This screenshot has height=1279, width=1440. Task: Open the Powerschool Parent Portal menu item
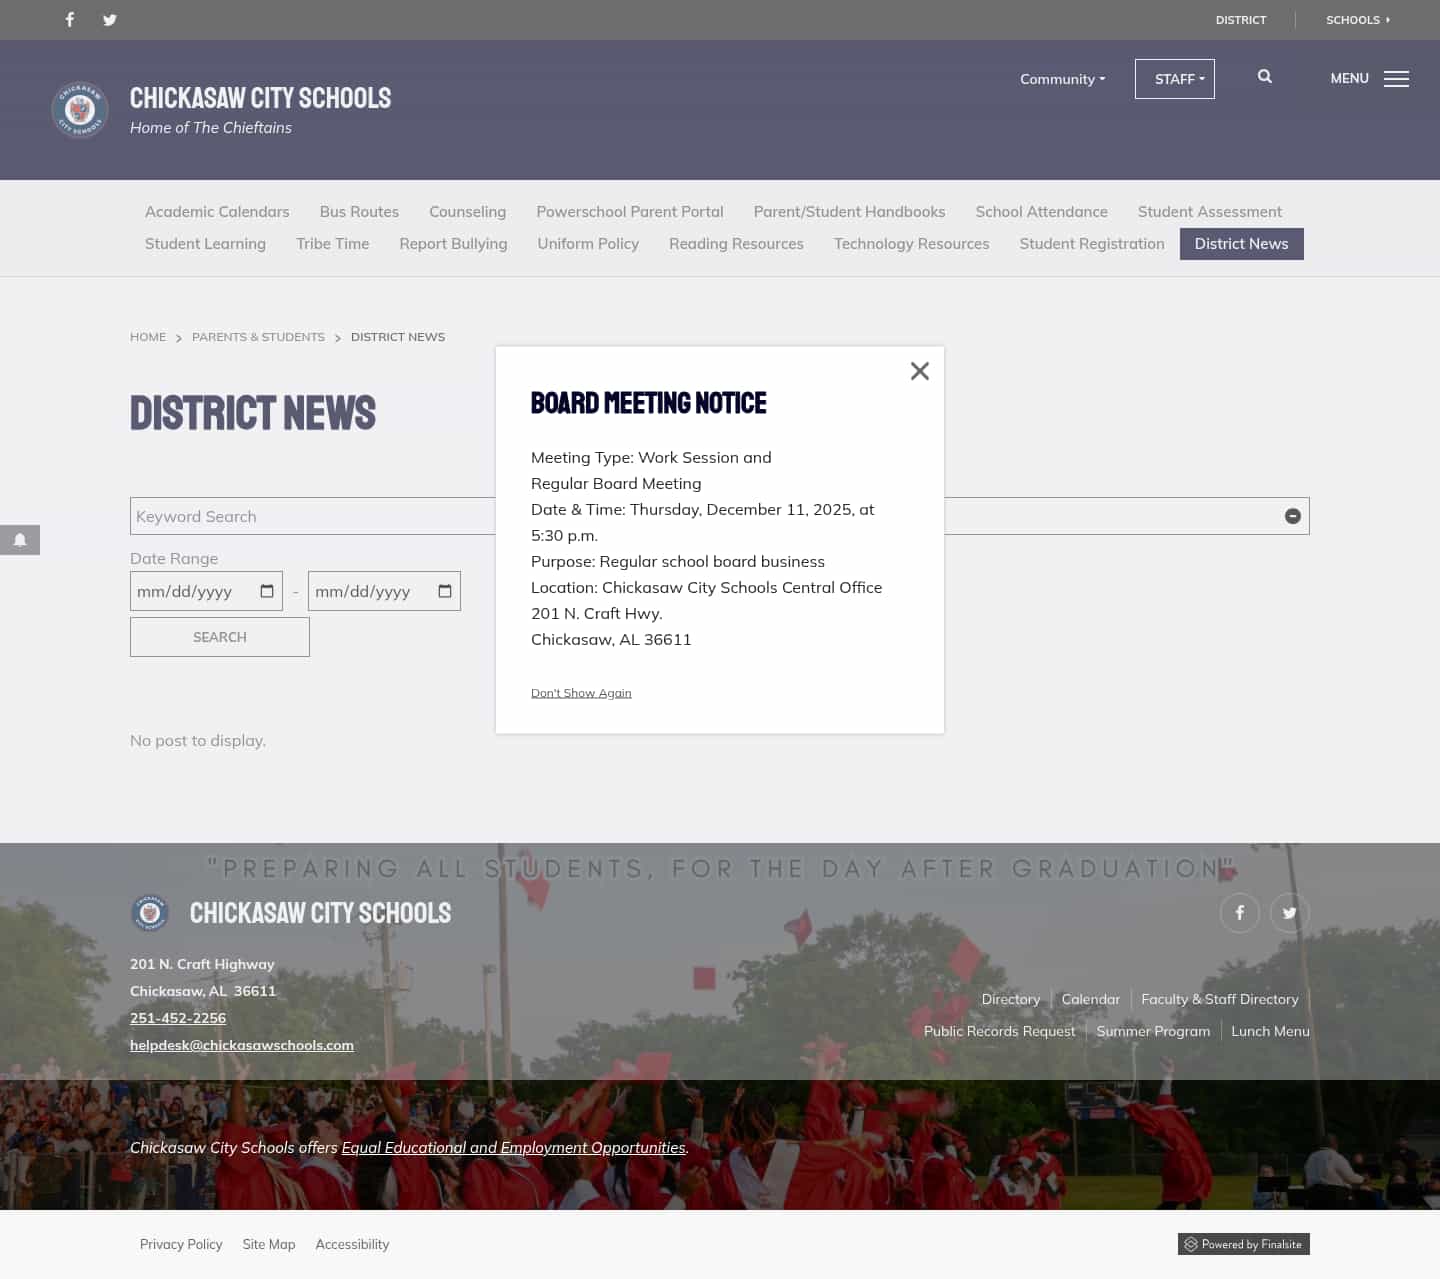tap(629, 211)
